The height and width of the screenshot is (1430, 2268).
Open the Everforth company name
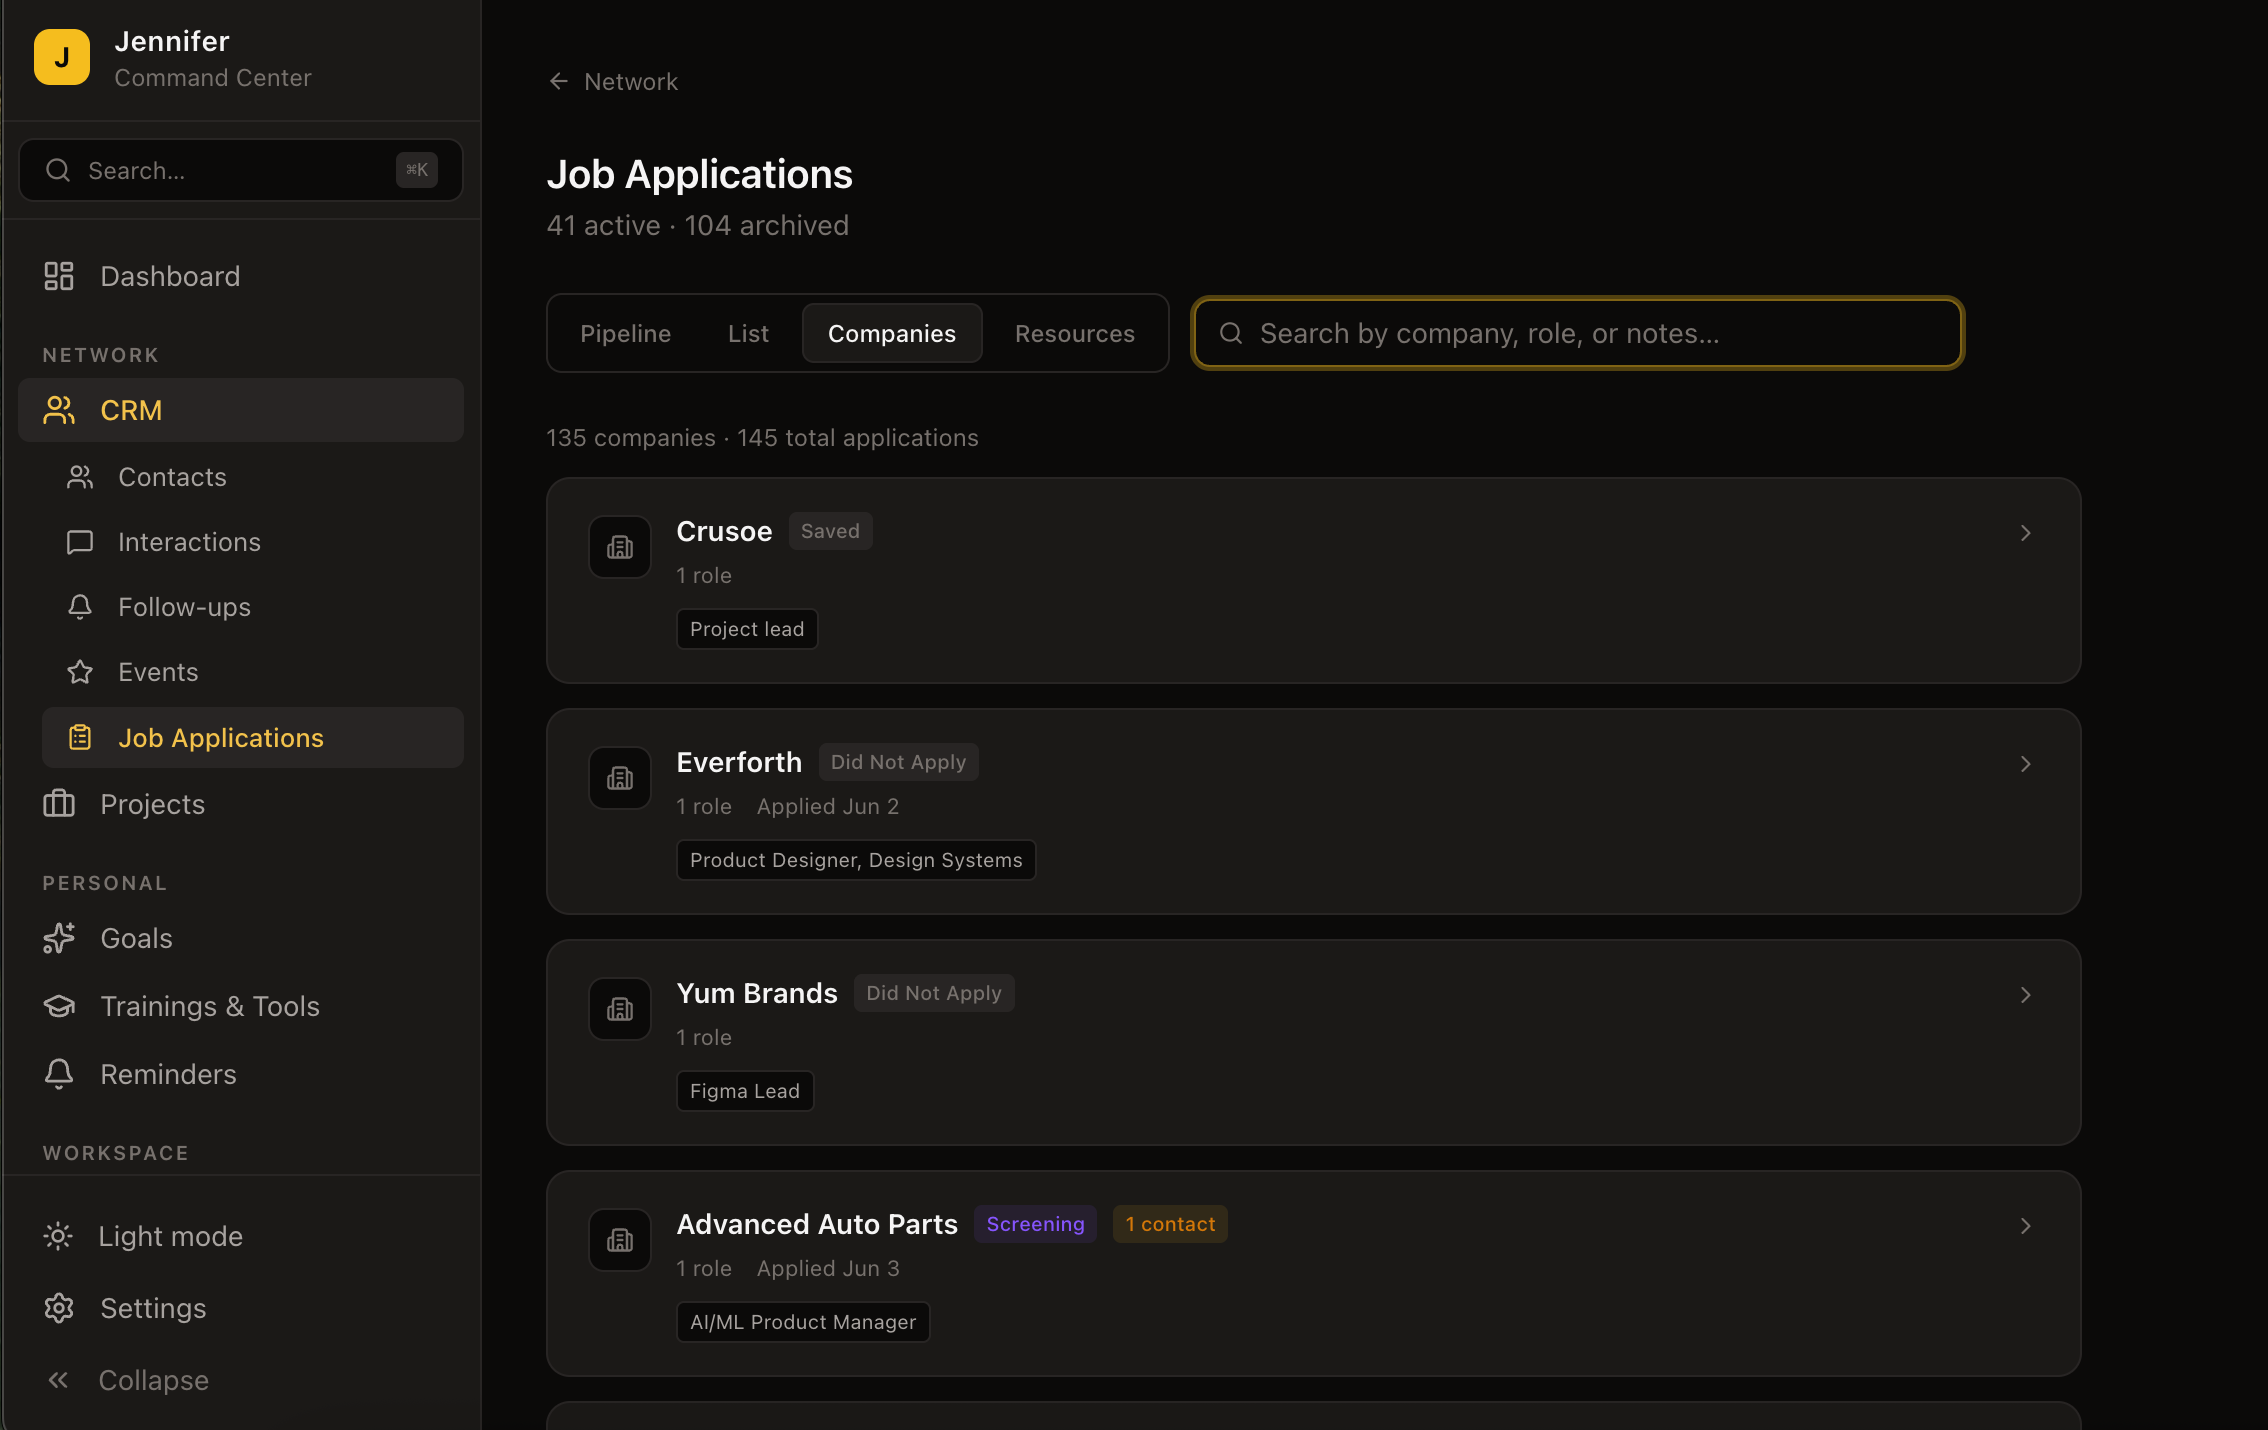click(739, 762)
